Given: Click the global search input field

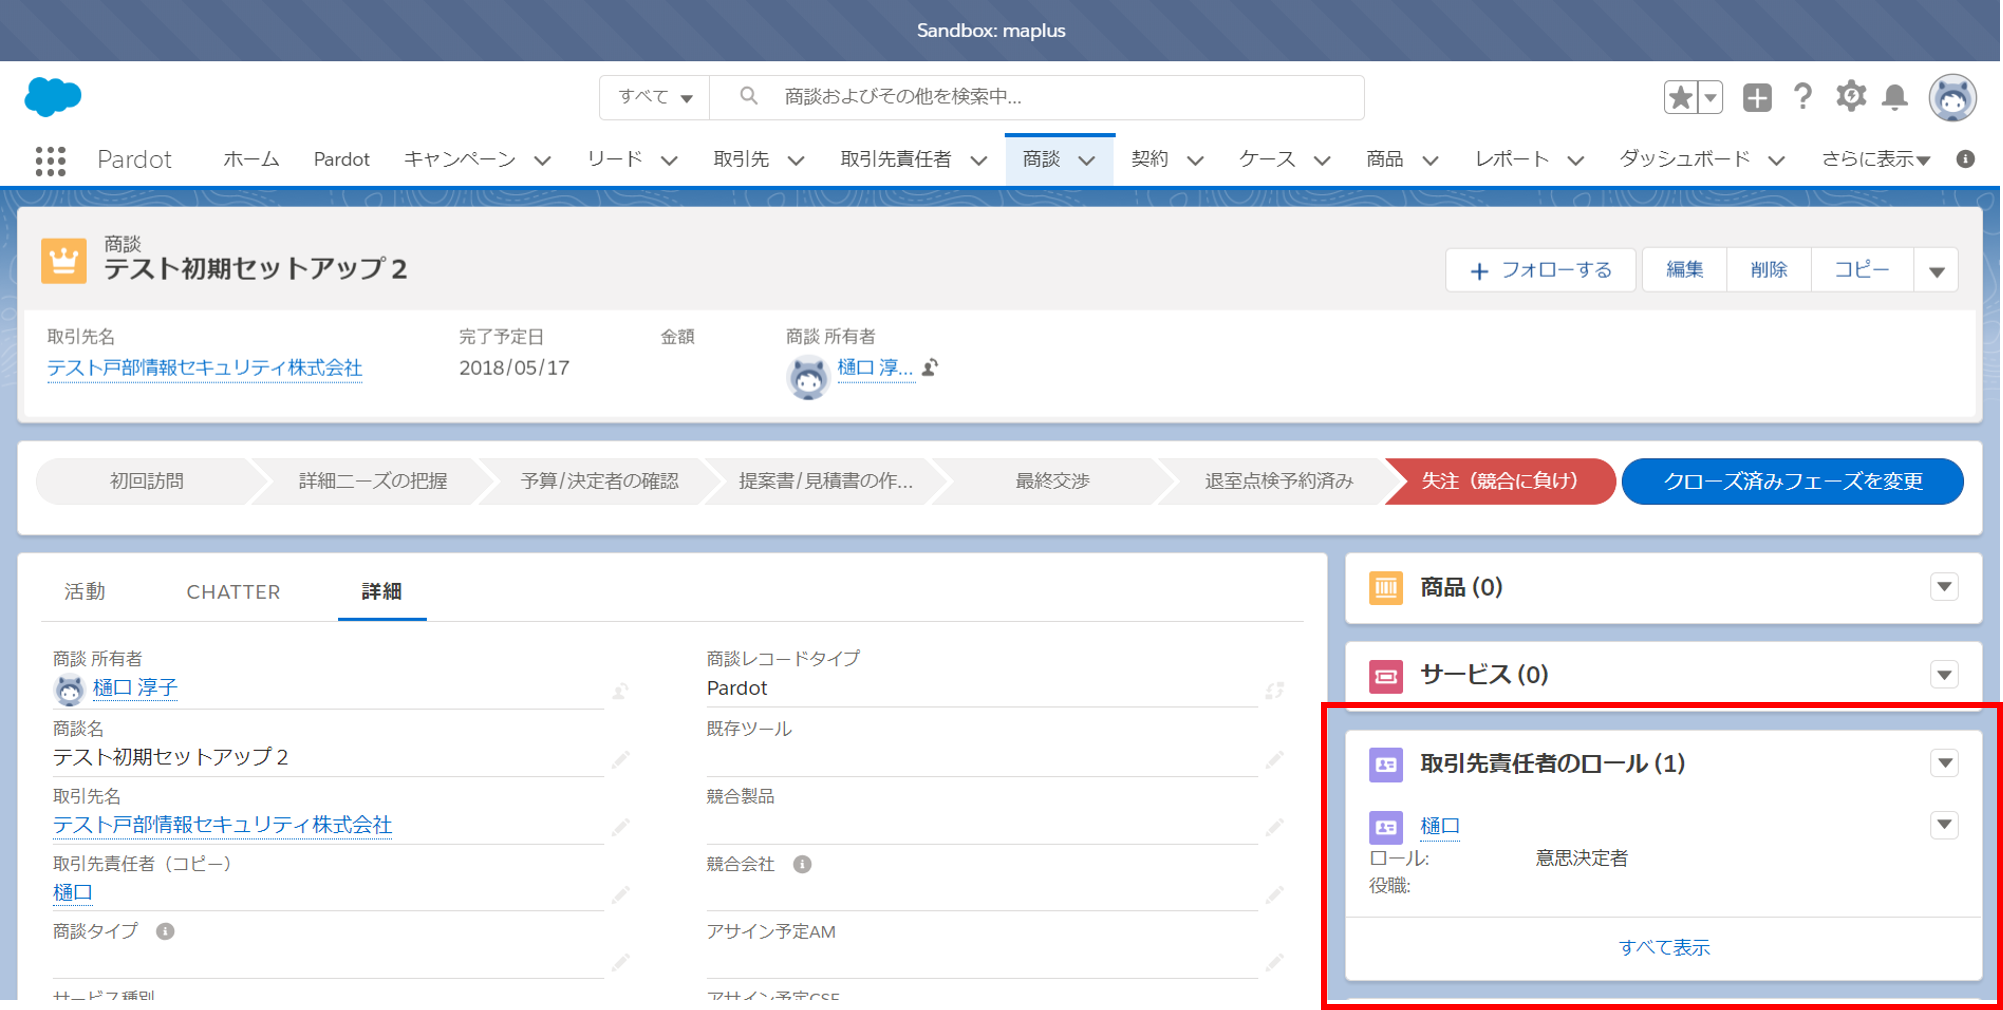Looking at the screenshot, I should point(1037,97).
